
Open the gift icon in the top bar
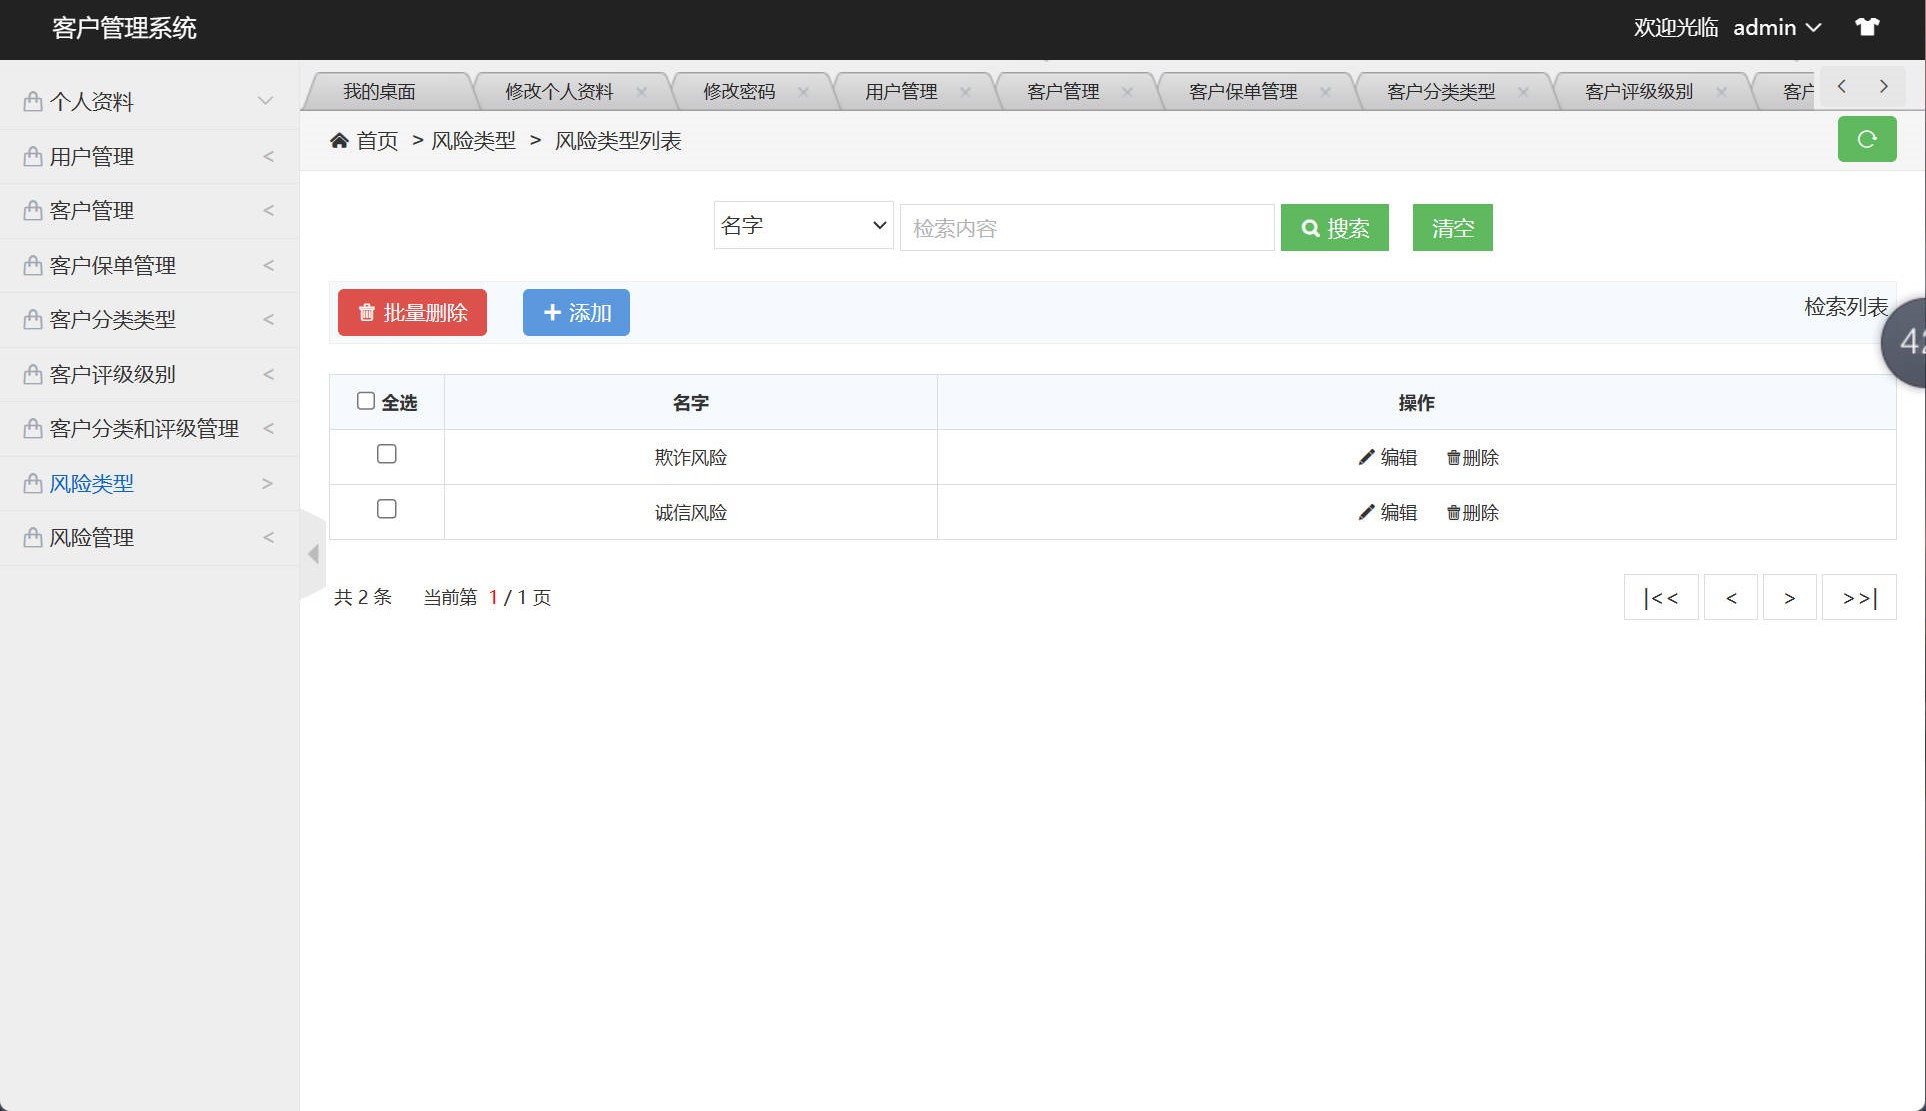point(1868,27)
